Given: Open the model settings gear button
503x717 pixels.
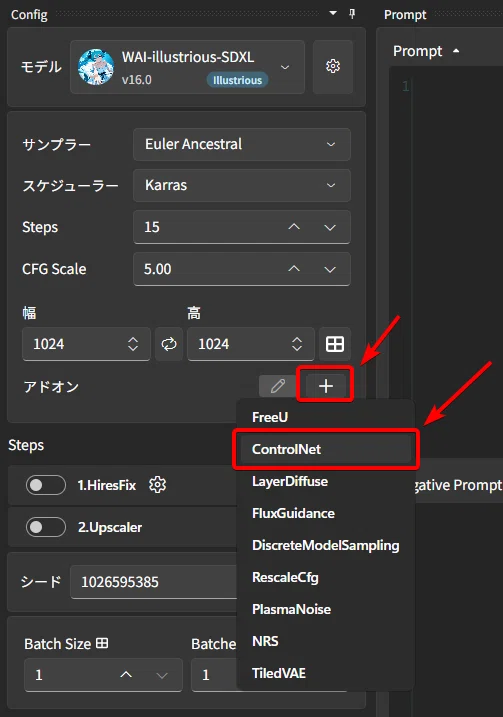Looking at the screenshot, I should pos(332,67).
